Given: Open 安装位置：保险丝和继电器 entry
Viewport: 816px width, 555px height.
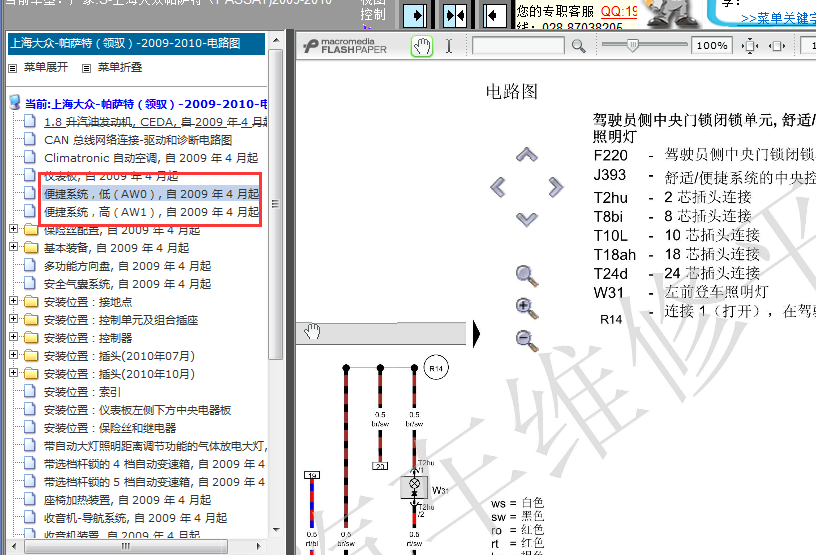Looking at the screenshot, I should click(110, 428).
